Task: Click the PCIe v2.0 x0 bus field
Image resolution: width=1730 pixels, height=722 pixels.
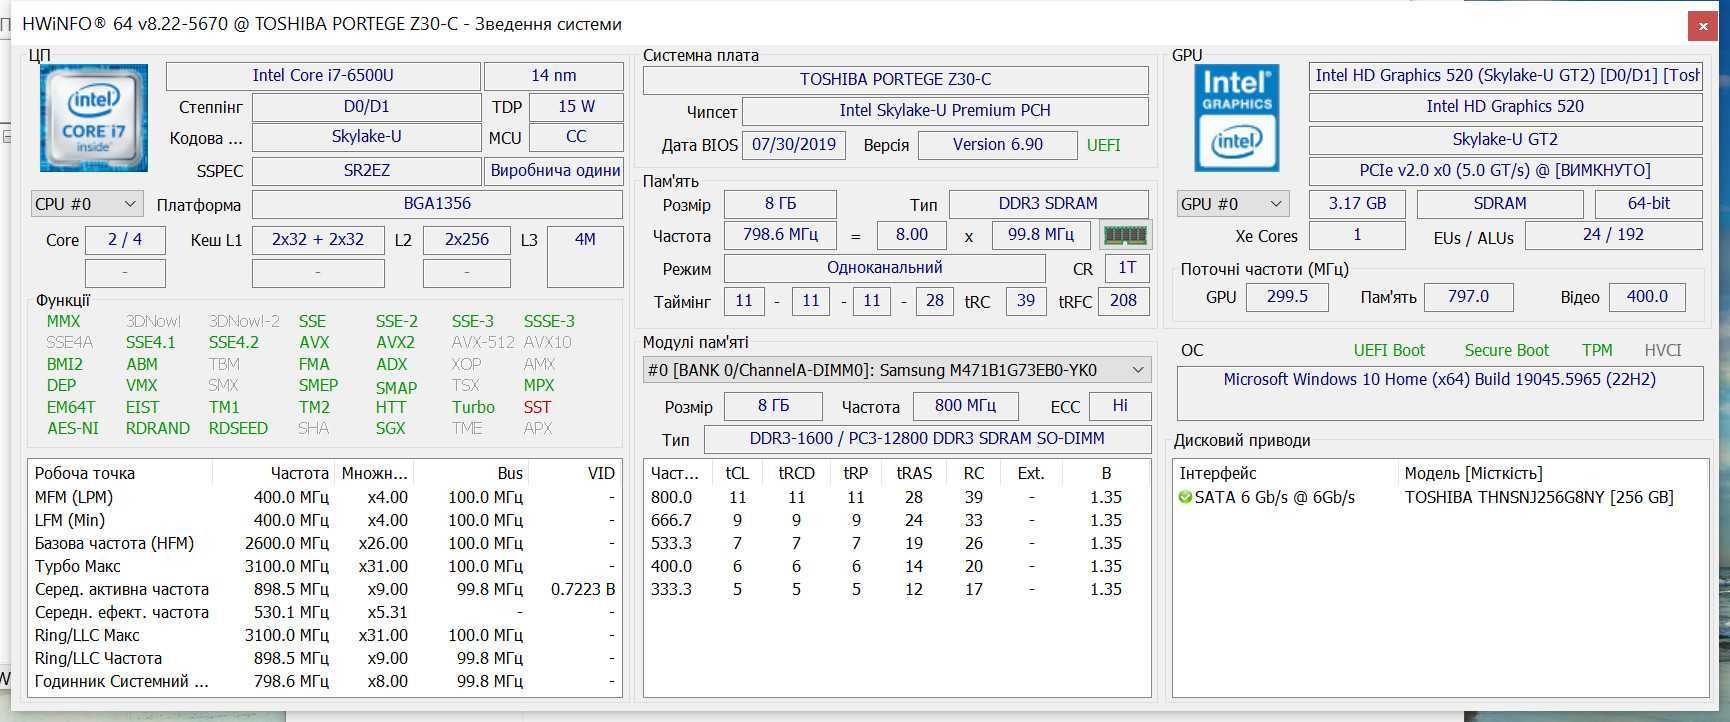Action: (1505, 171)
